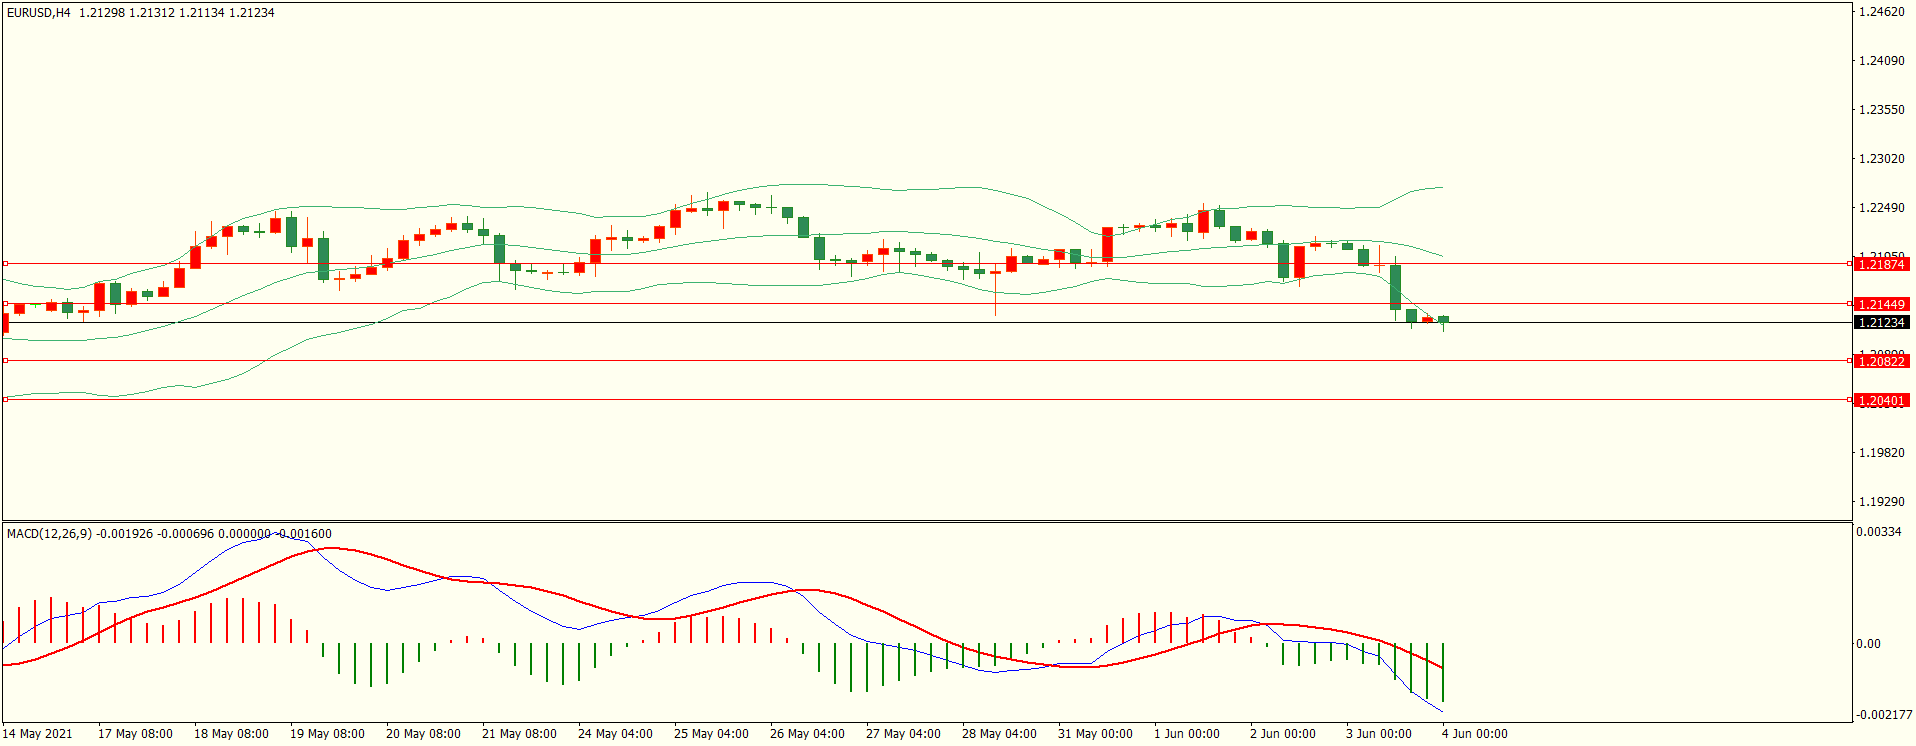Click the 14 May 2021 date label

[x=38, y=734]
